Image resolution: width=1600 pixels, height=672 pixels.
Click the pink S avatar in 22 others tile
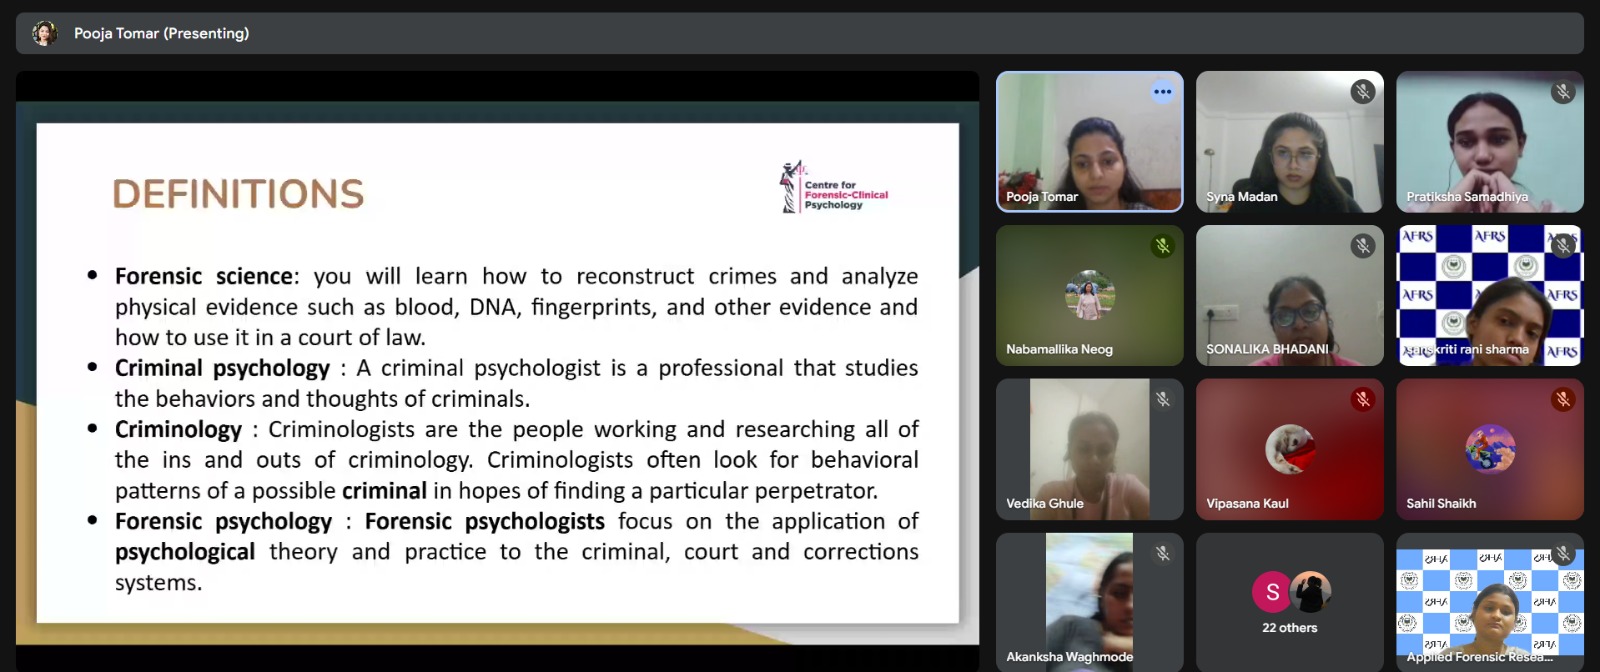[x=1272, y=592]
